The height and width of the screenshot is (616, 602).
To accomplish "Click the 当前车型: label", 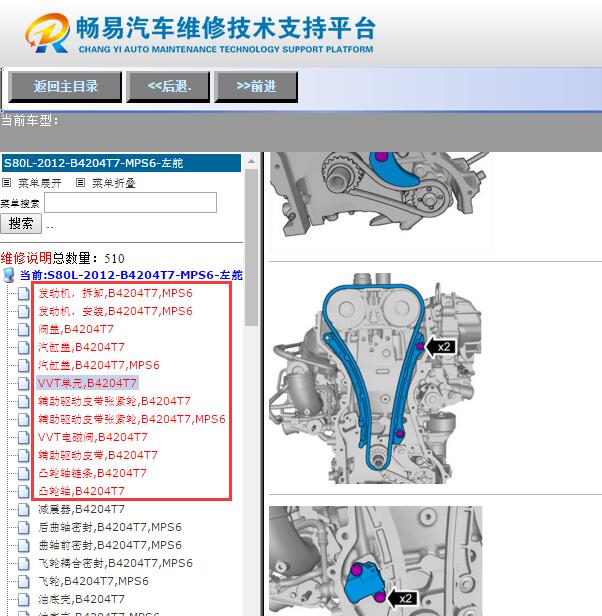I will pos(29,120).
